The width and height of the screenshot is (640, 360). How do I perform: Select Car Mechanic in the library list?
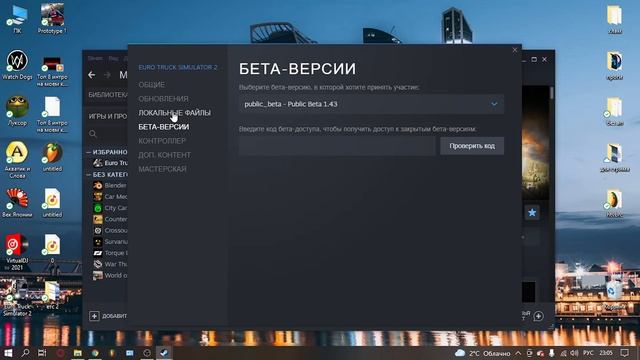tap(110, 197)
